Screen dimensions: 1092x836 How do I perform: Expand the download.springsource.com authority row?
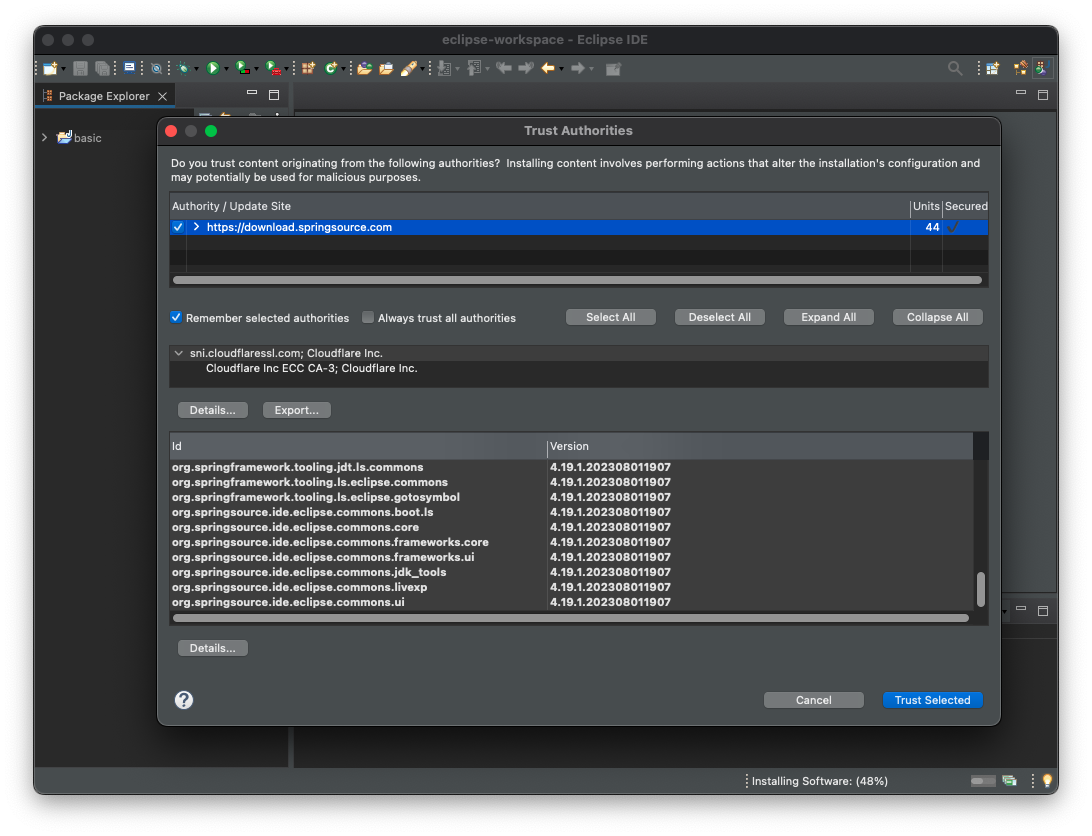pos(196,227)
